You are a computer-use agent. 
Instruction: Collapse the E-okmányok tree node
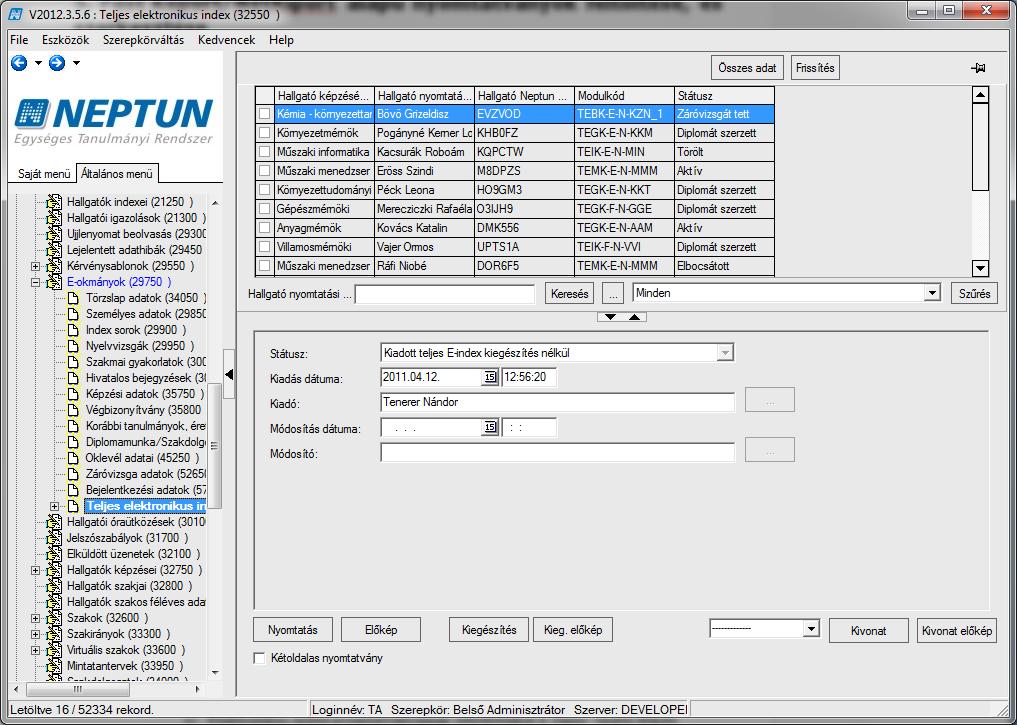tap(36, 282)
